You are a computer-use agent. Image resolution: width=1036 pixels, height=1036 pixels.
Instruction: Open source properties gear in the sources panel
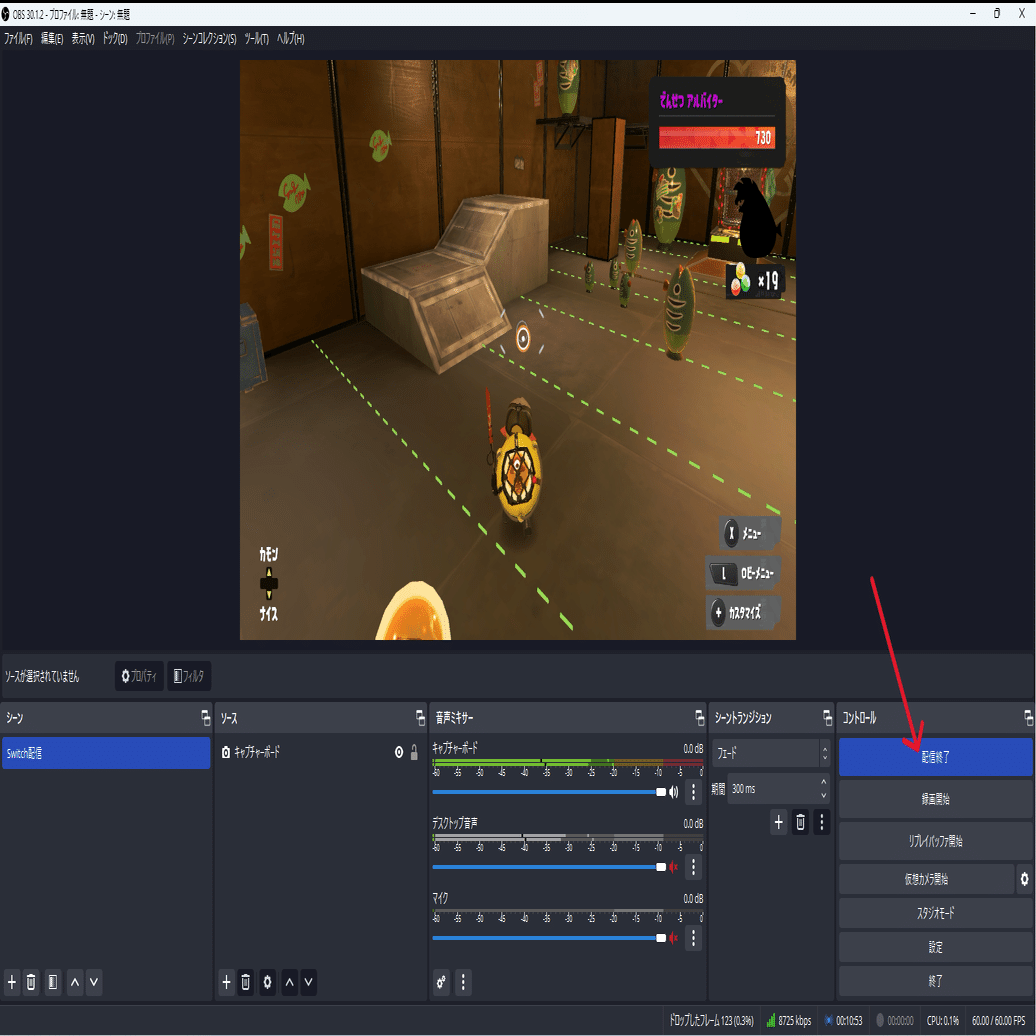point(268,982)
